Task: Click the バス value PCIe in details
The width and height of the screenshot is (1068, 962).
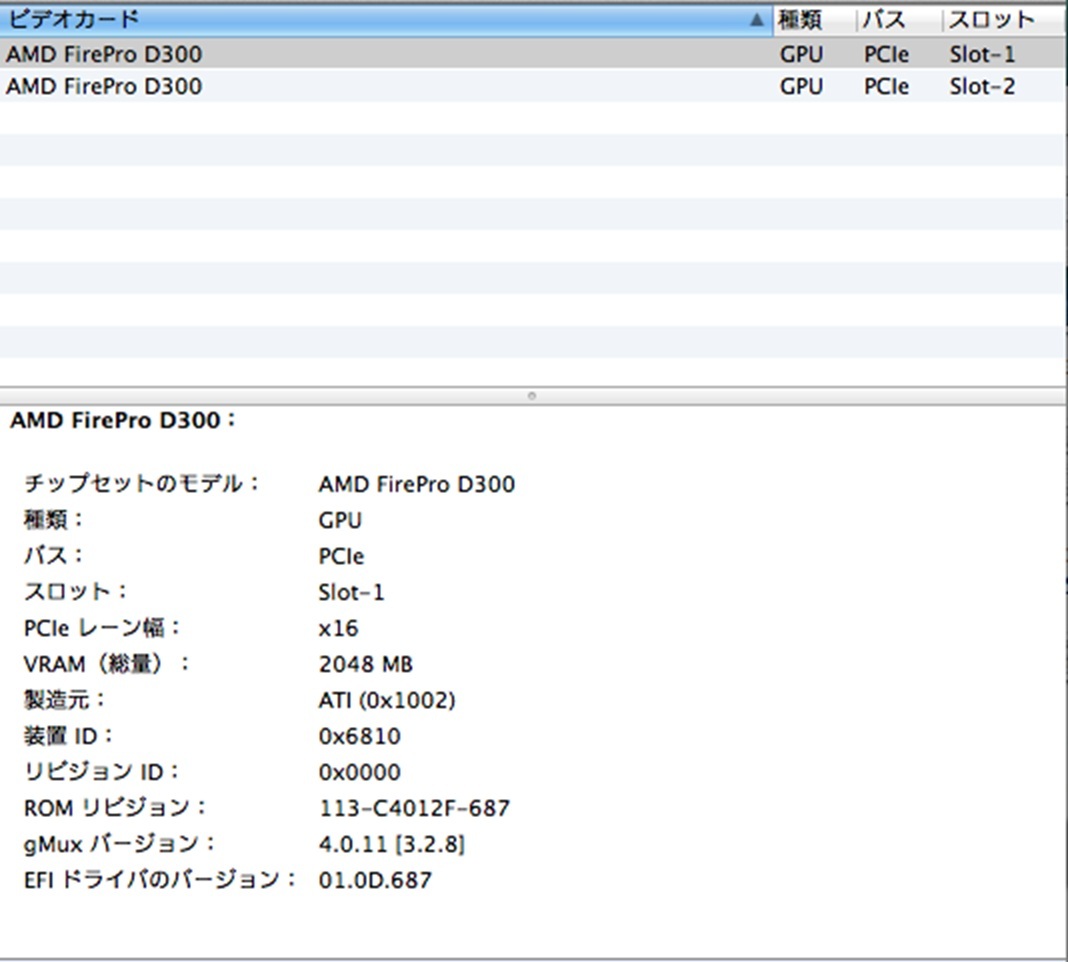Action: (x=341, y=557)
